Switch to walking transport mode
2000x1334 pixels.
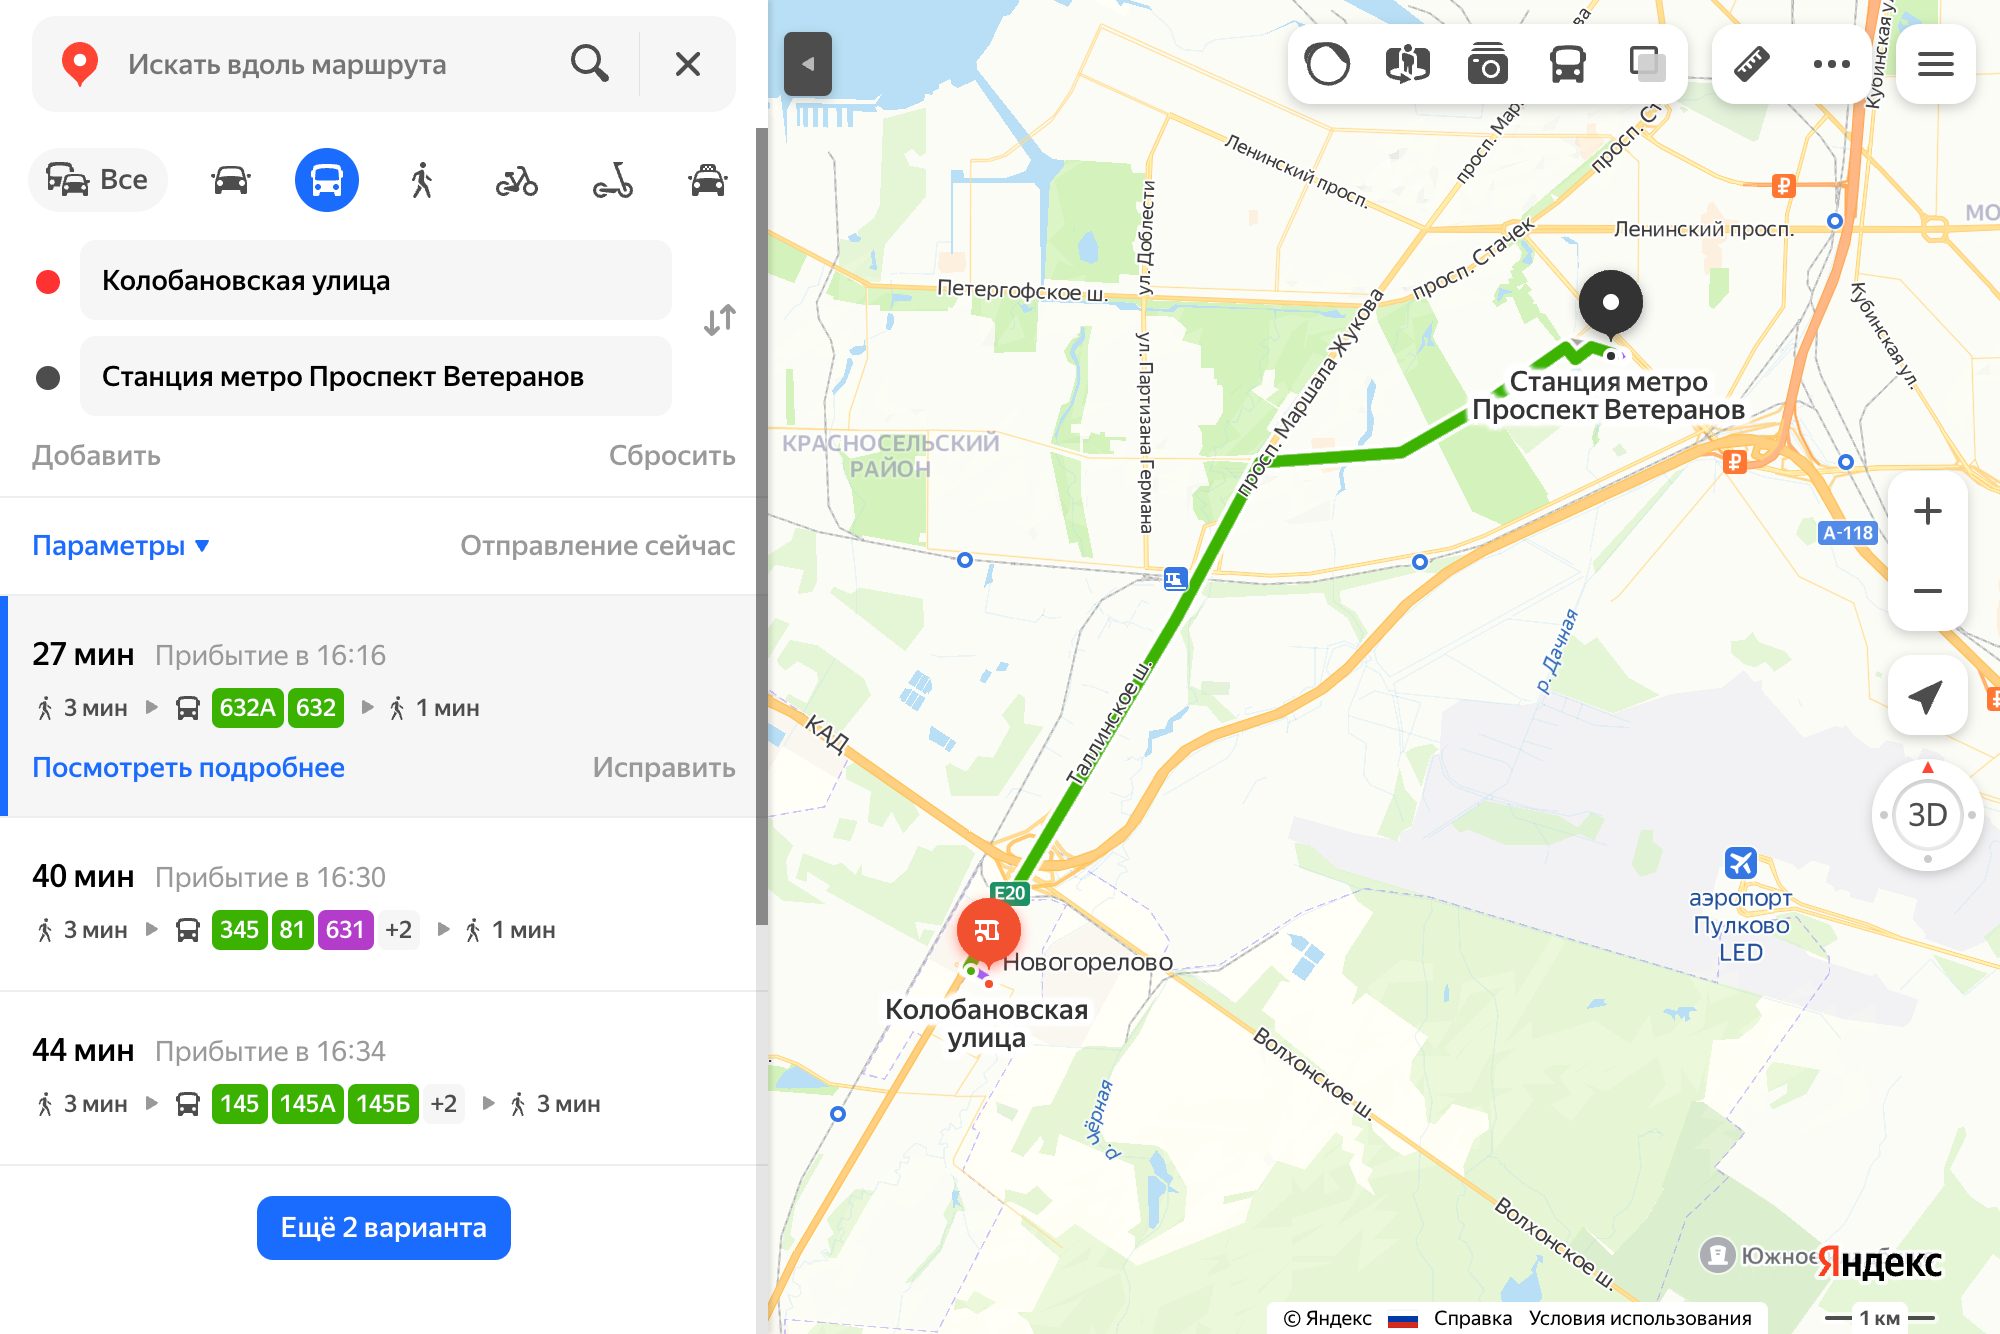(x=421, y=179)
